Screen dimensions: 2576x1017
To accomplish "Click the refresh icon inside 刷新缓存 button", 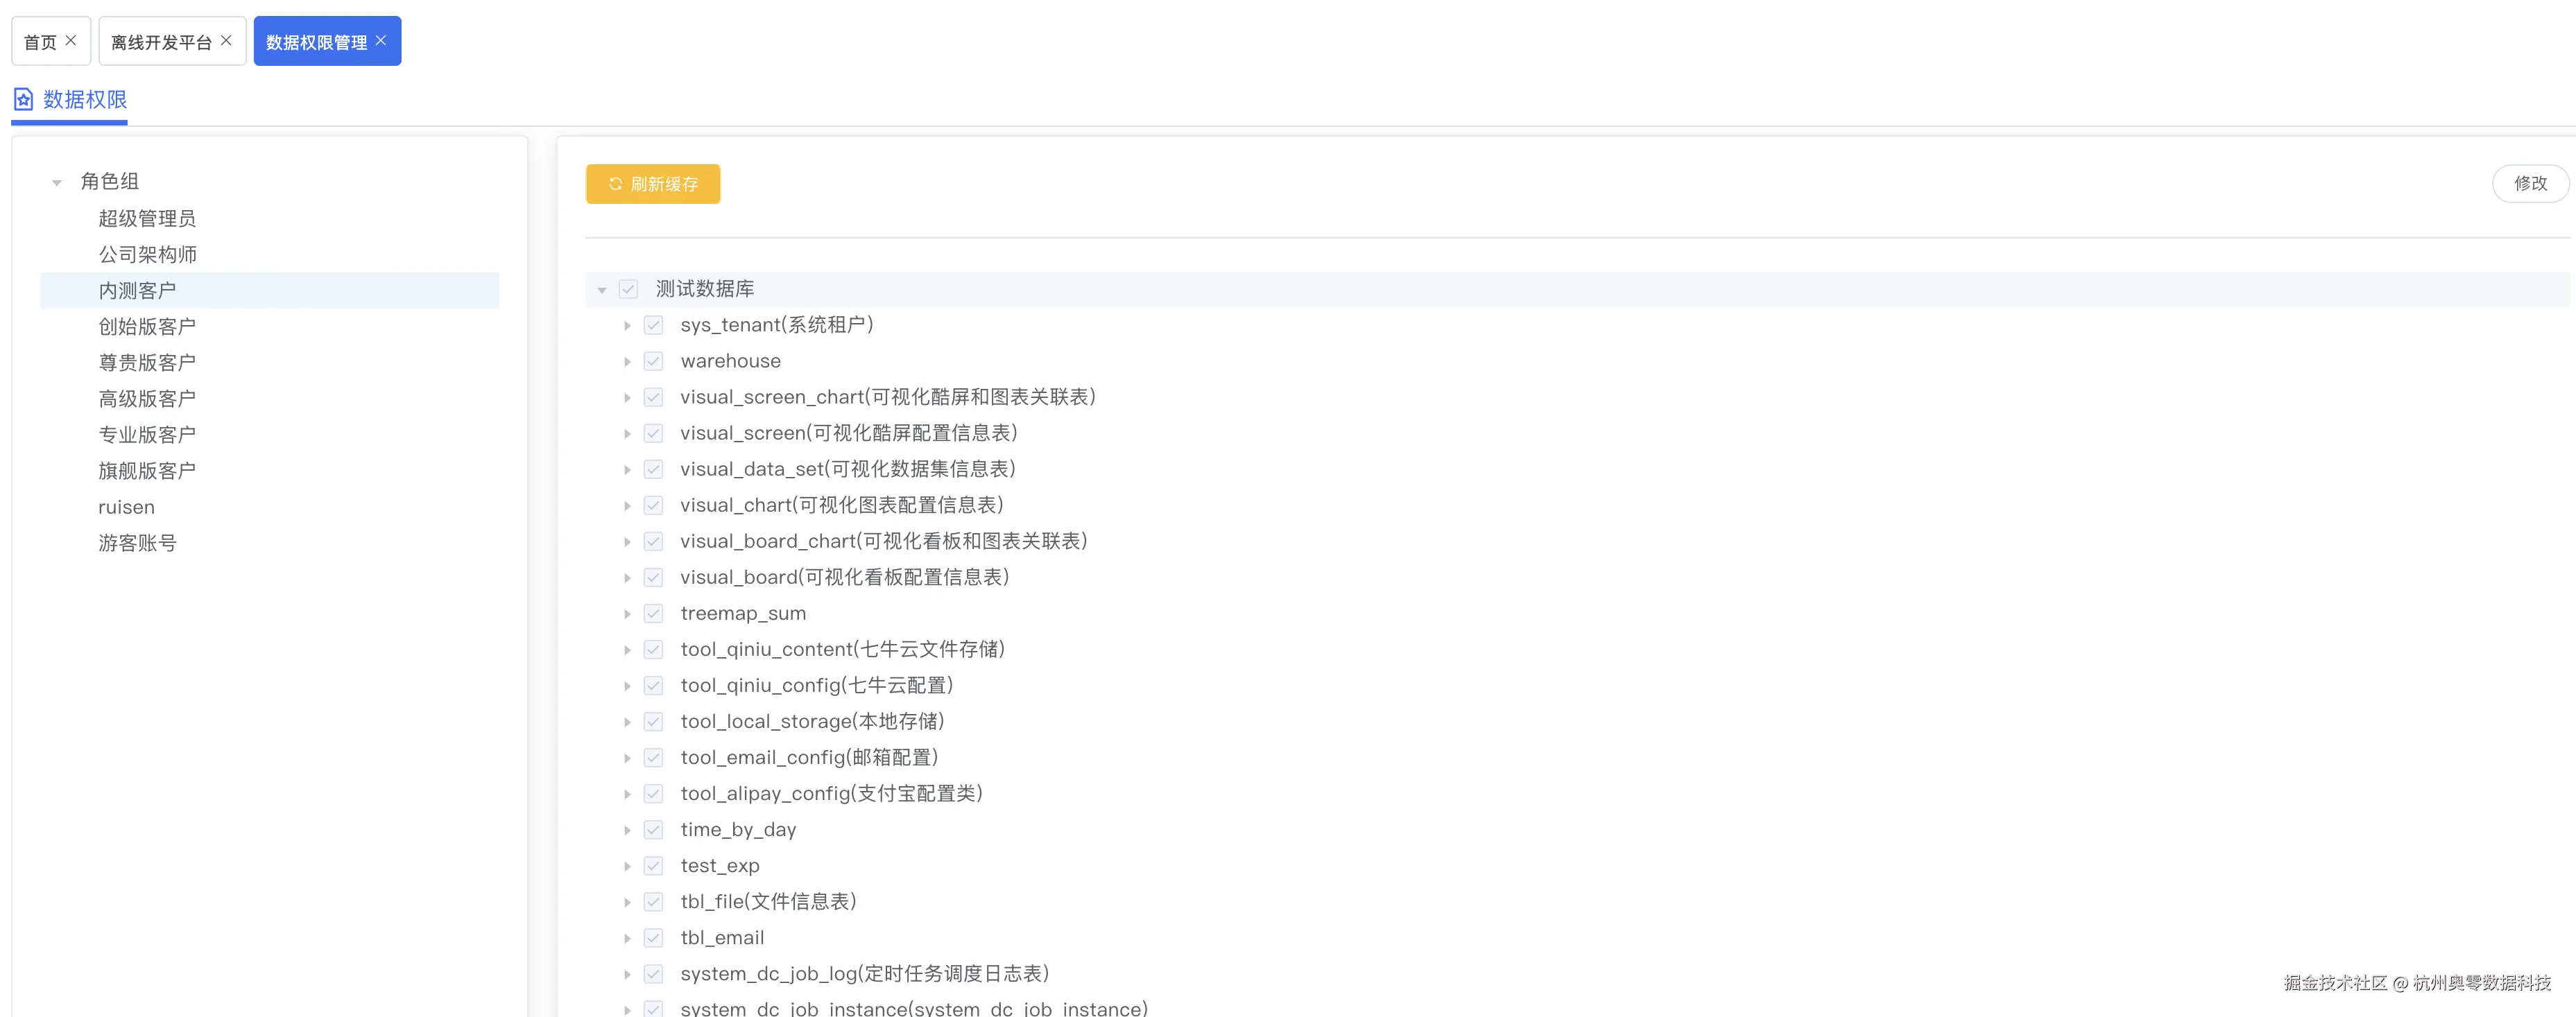I will (616, 184).
